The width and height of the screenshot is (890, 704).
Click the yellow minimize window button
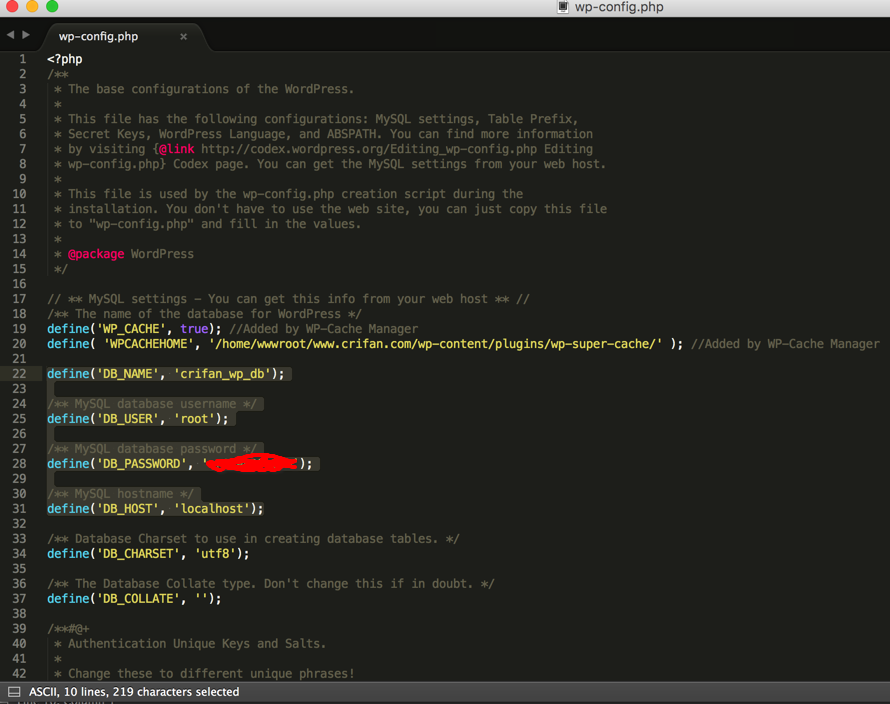point(32,6)
